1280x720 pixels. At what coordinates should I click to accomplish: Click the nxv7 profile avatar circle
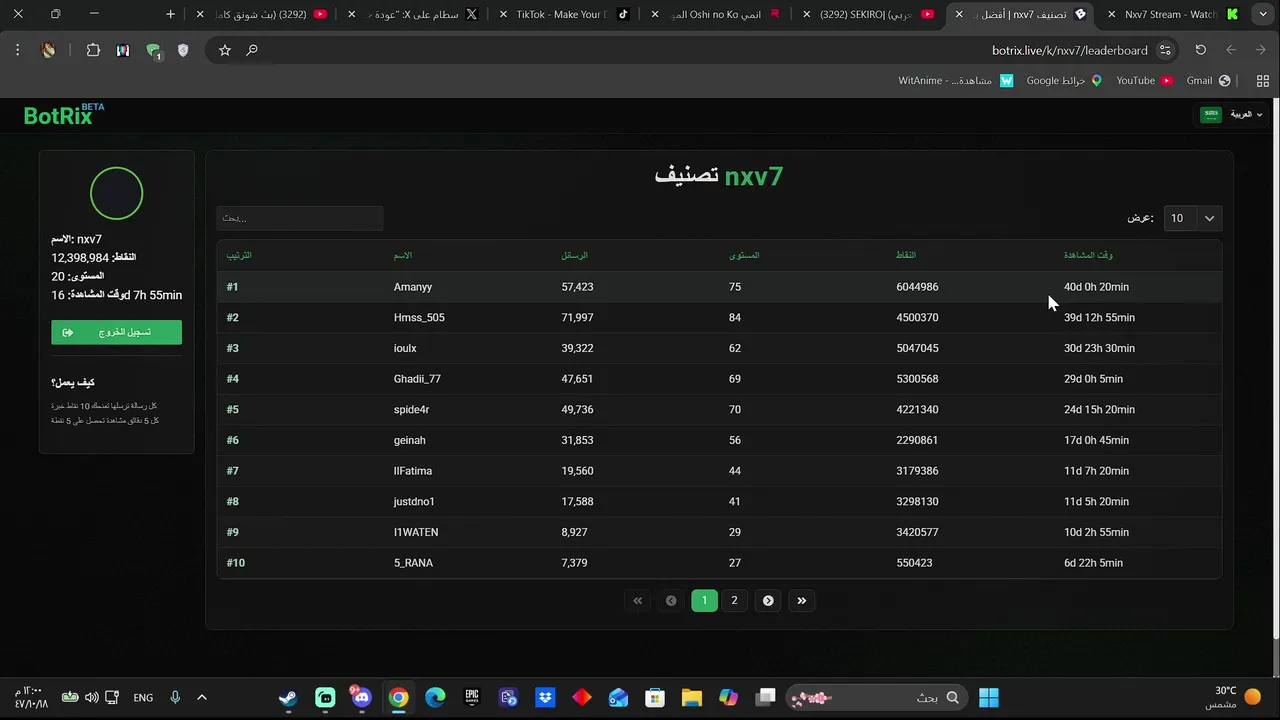pyautogui.click(x=117, y=193)
